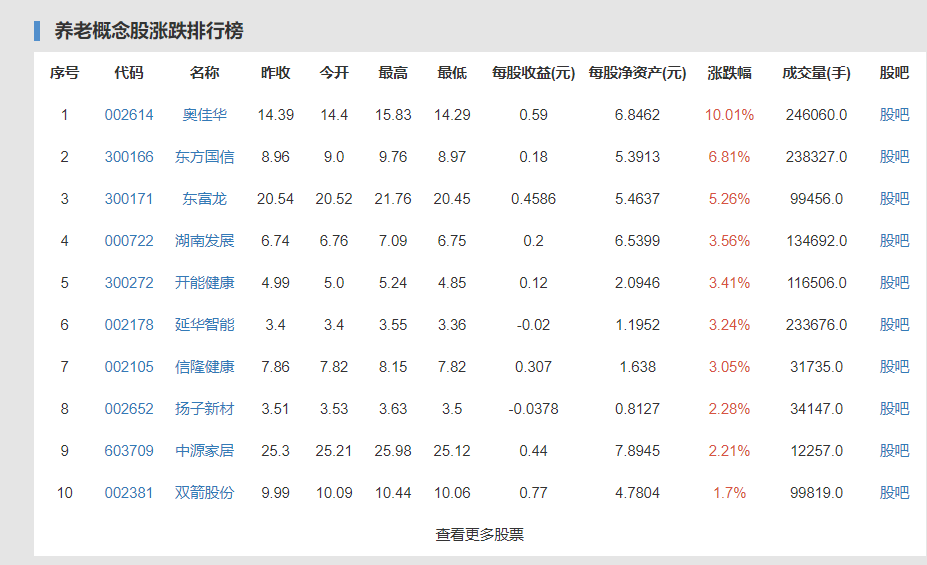This screenshot has height=565, width=927.
Task: Click the 最高 column header
Action: click(x=393, y=73)
